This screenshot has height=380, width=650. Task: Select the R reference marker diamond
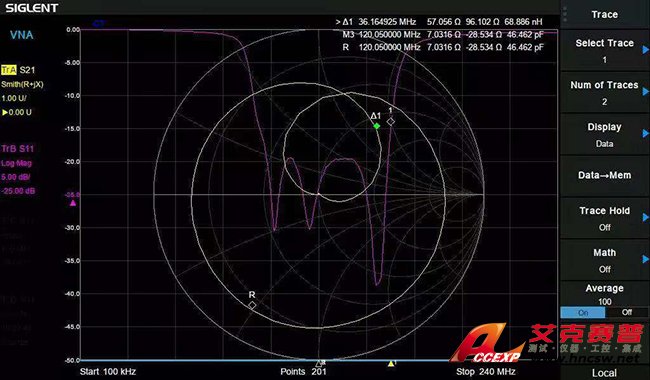tap(252, 305)
